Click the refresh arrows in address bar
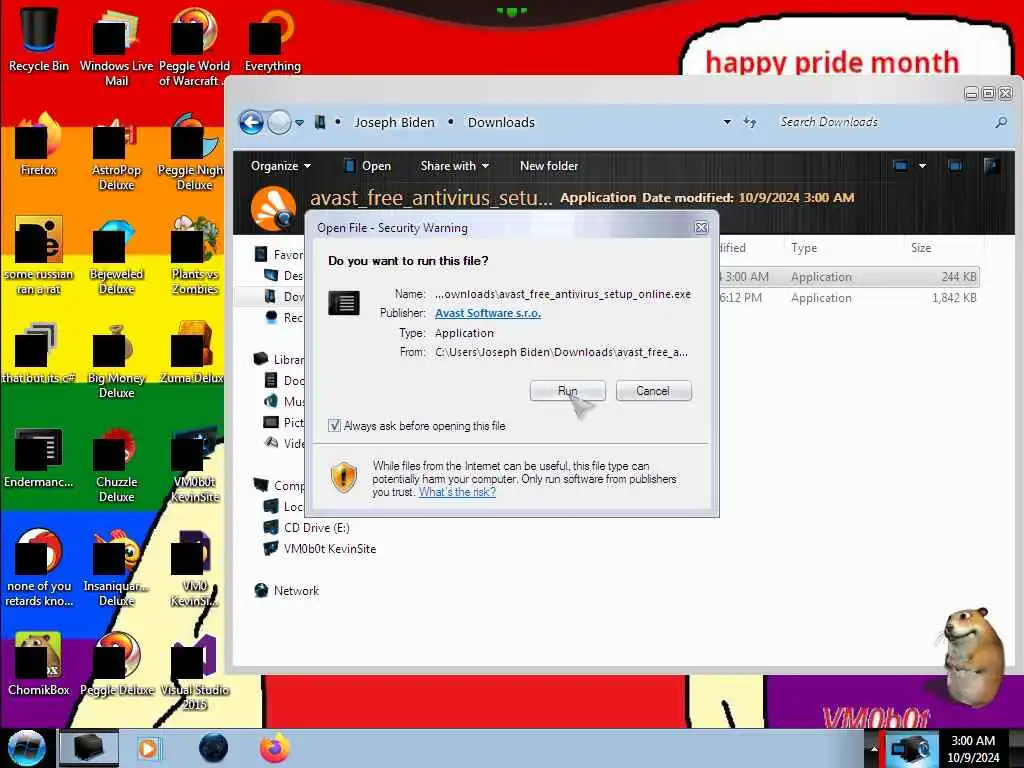Viewport: 1024px width, 768px height. (x=750, y=122)
